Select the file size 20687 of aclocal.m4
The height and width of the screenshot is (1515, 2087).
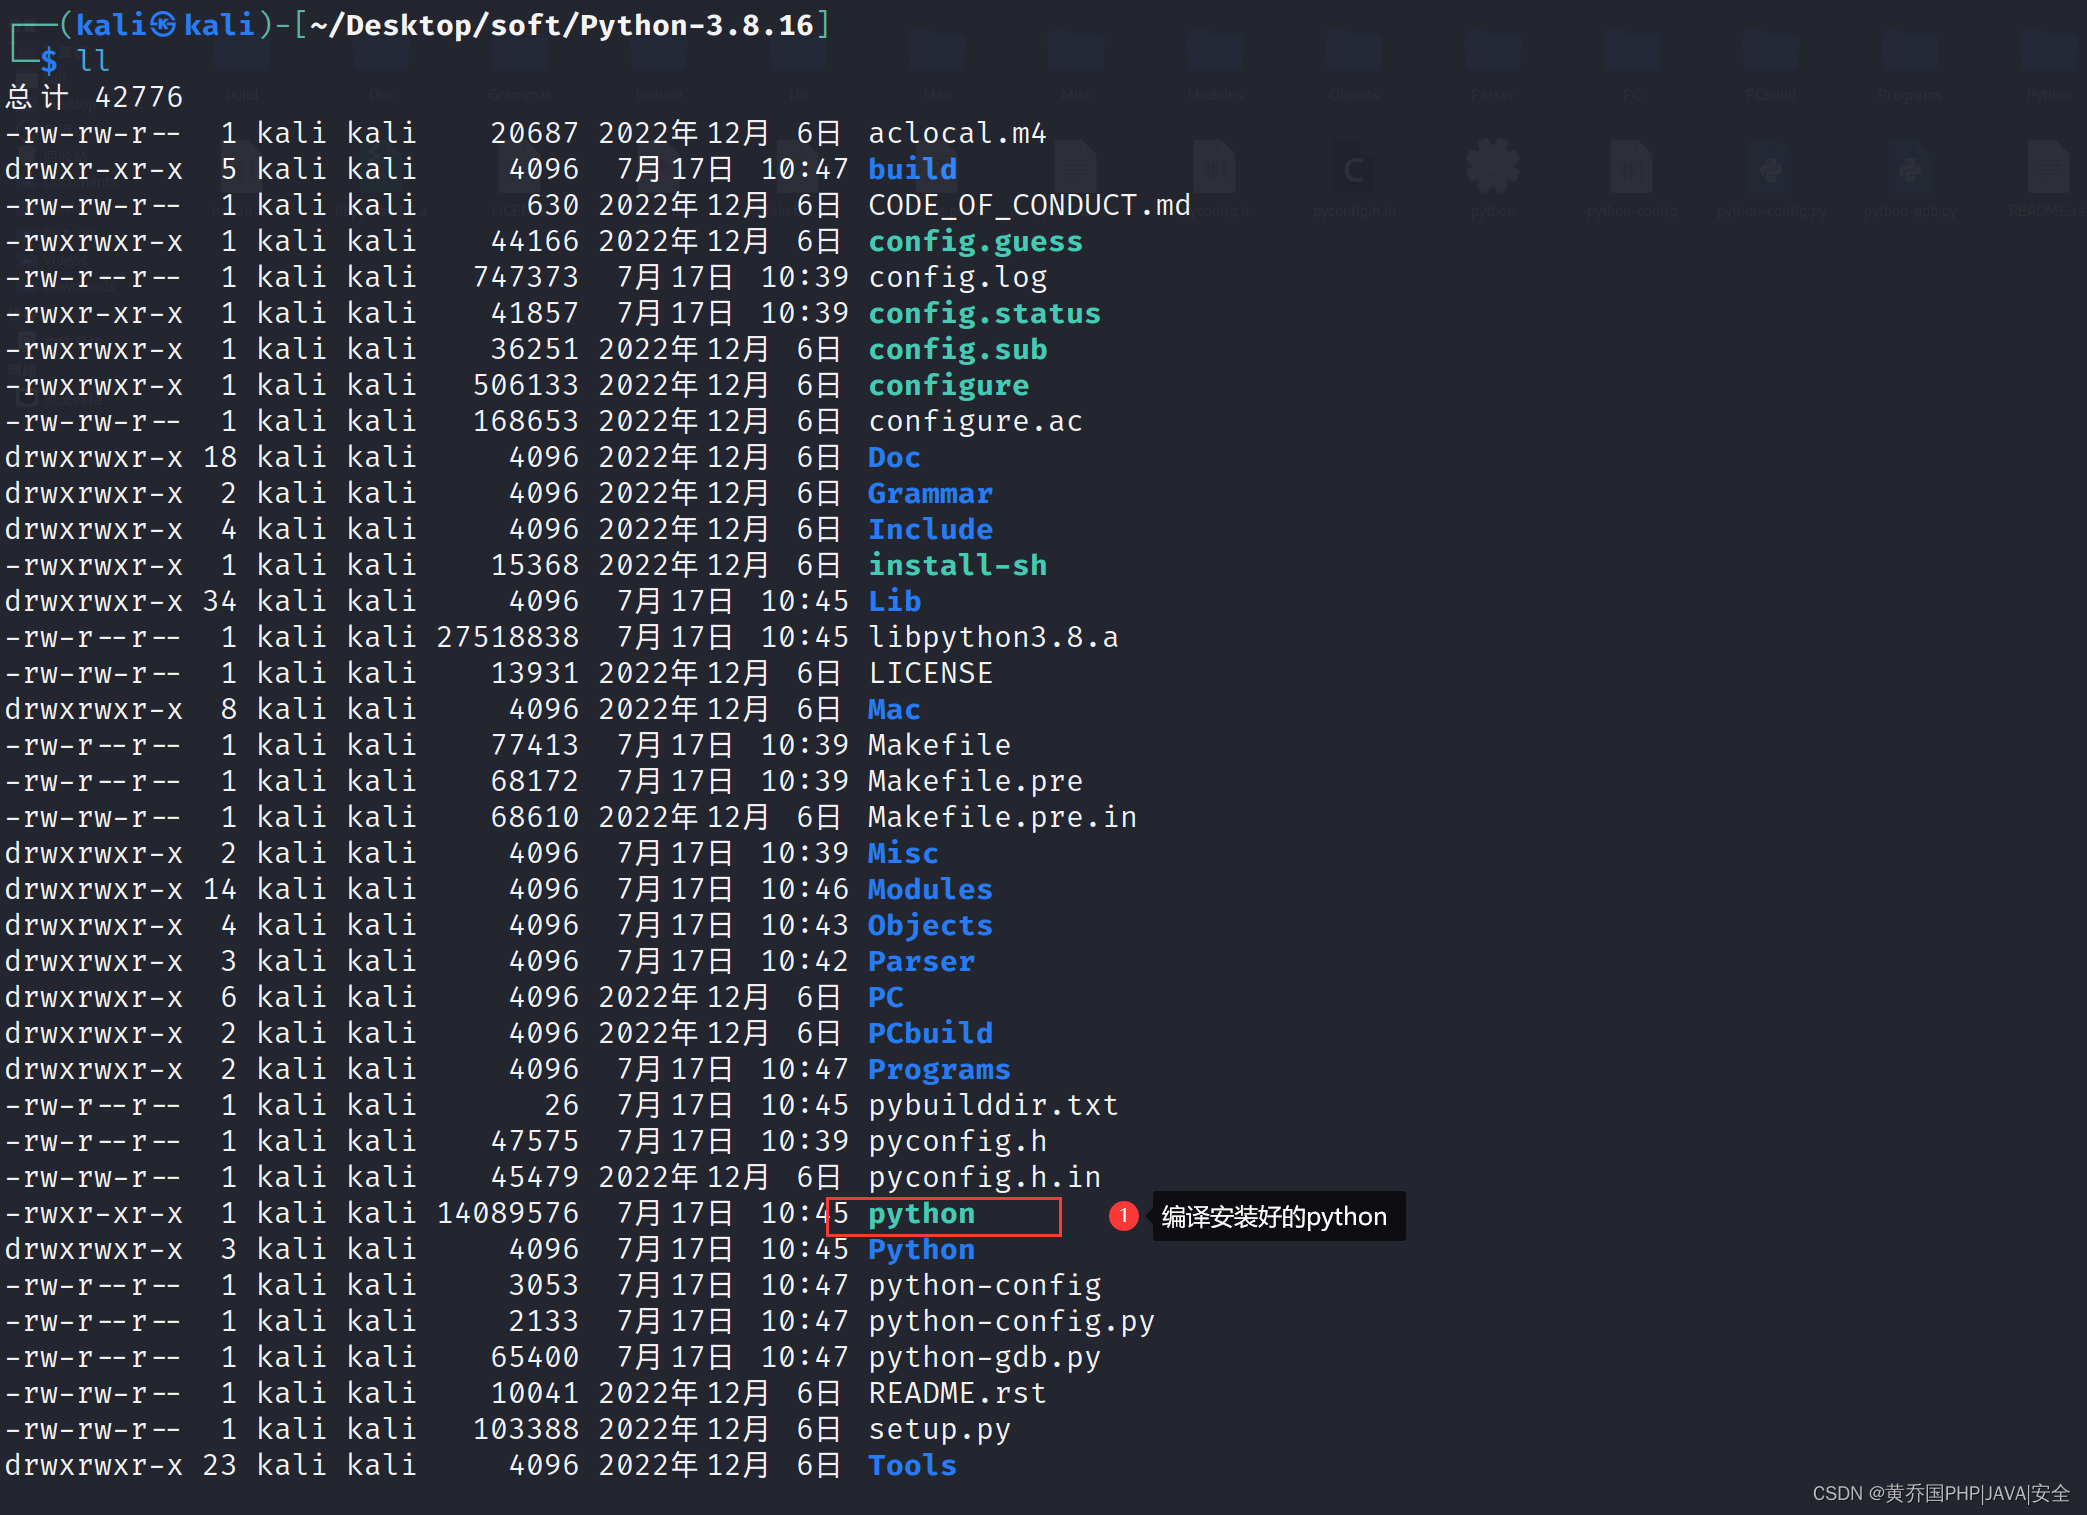(x=535, y=133)
